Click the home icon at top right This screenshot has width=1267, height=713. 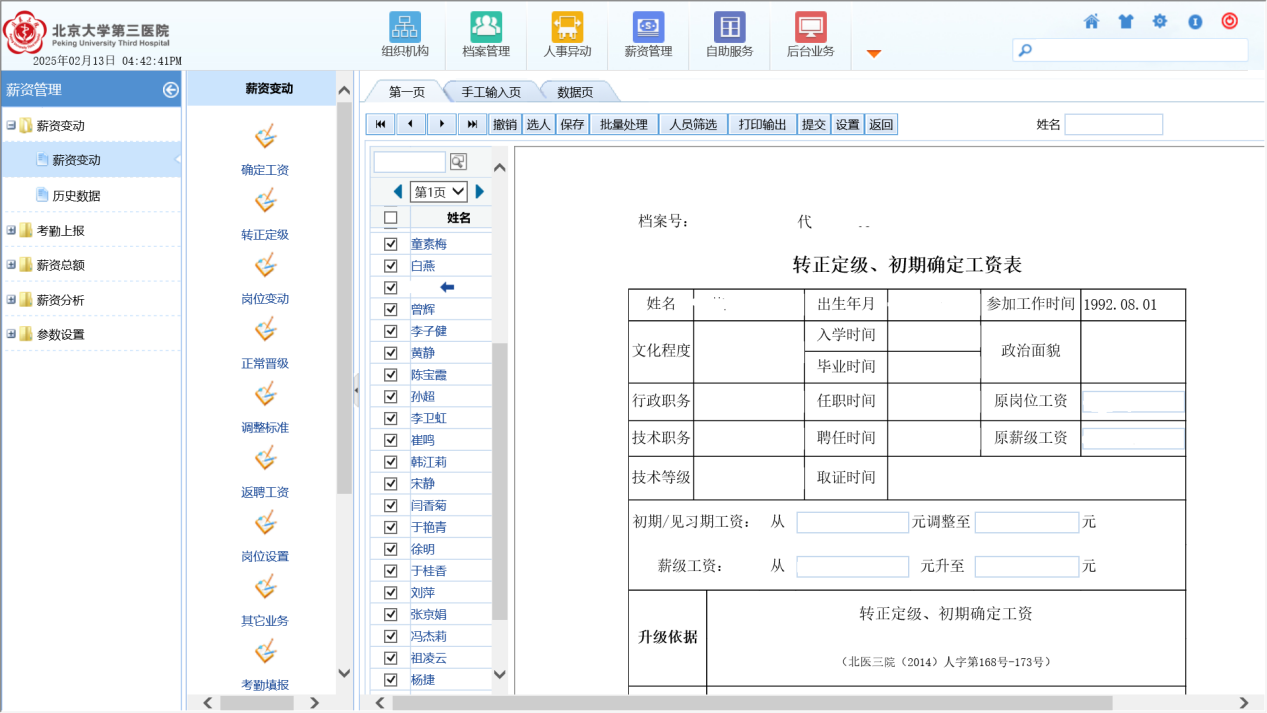point(1091,21)
